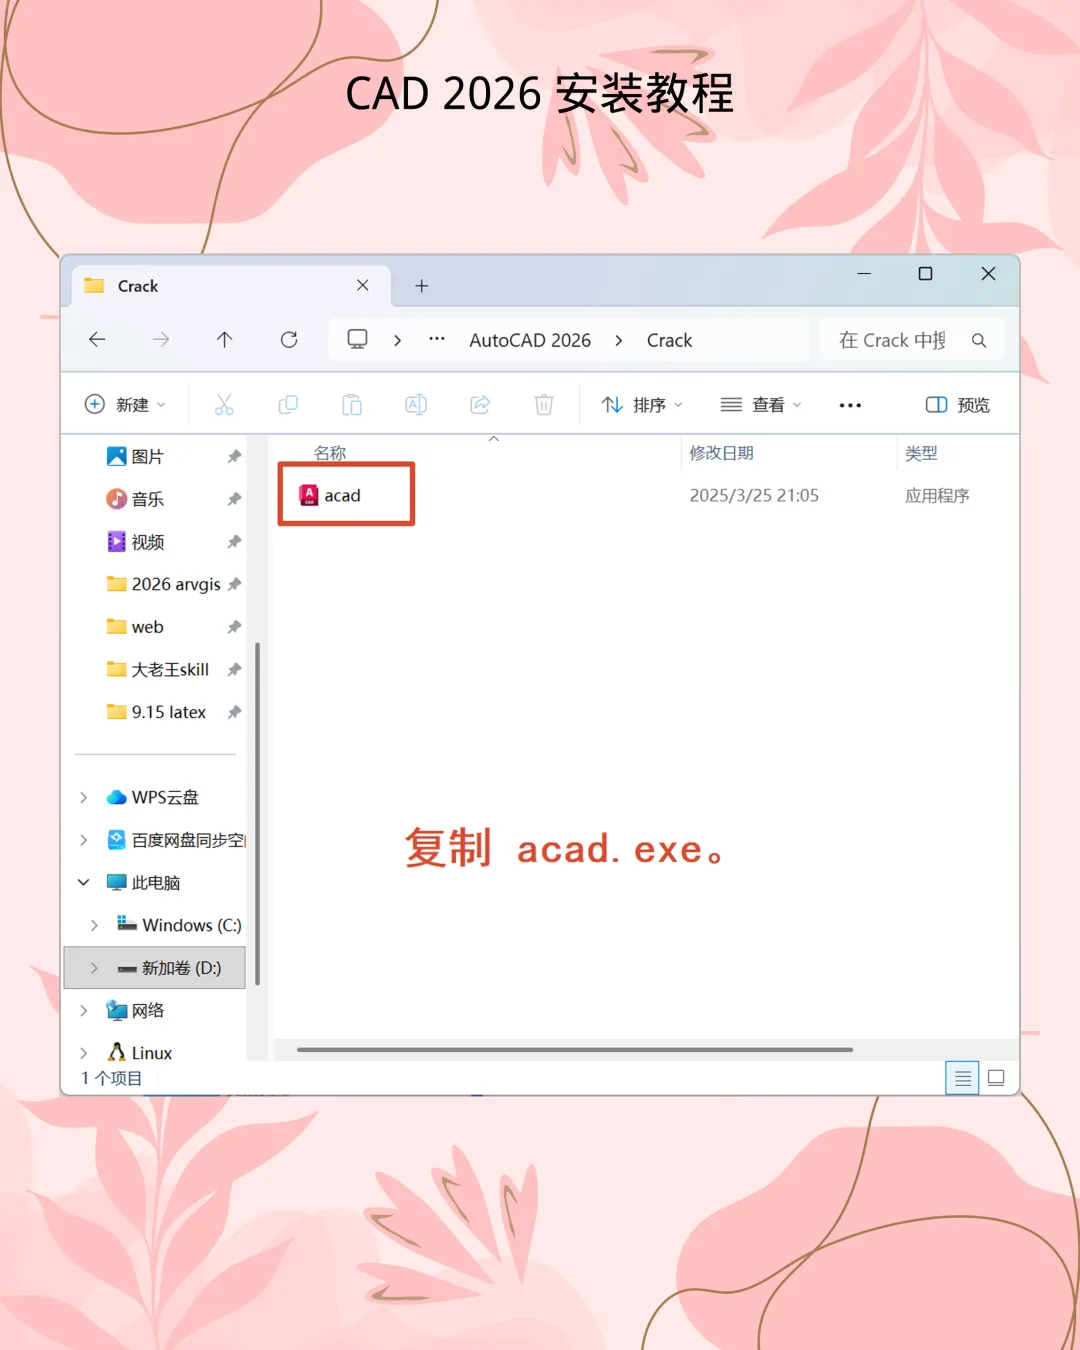Expand the 网络 tree node

(83, 1010)
